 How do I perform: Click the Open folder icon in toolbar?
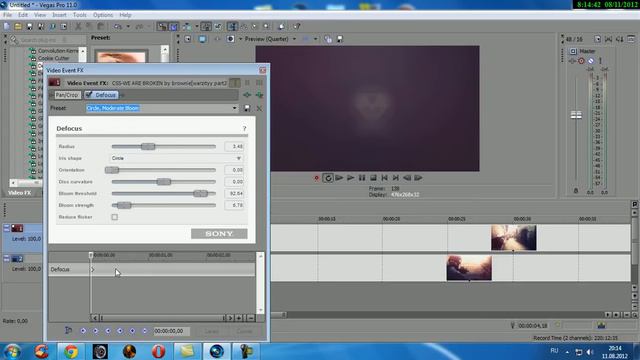(x=18, y=27)
